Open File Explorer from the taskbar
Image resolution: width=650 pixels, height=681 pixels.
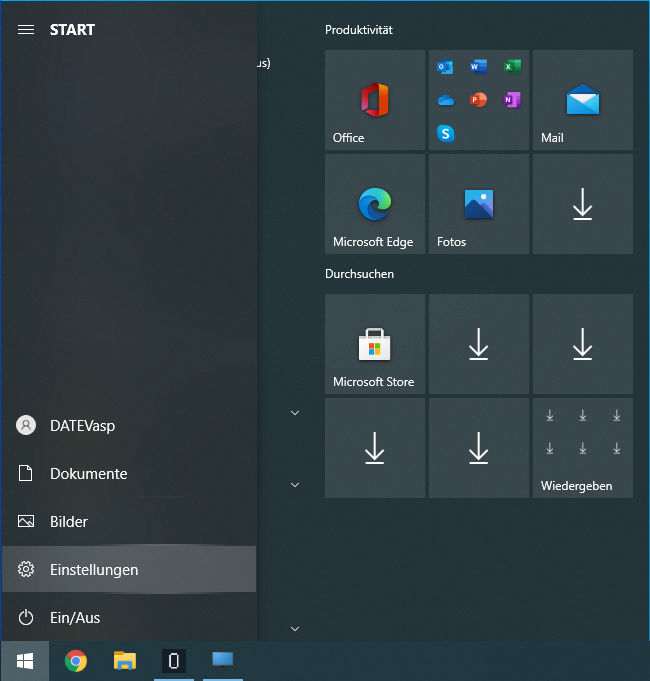click(x=125, y=661)
